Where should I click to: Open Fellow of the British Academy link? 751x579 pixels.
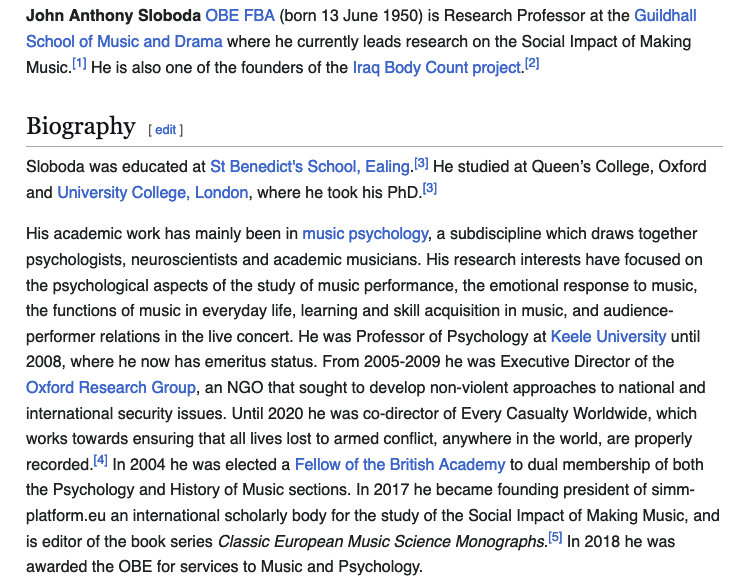click(400, 464)
